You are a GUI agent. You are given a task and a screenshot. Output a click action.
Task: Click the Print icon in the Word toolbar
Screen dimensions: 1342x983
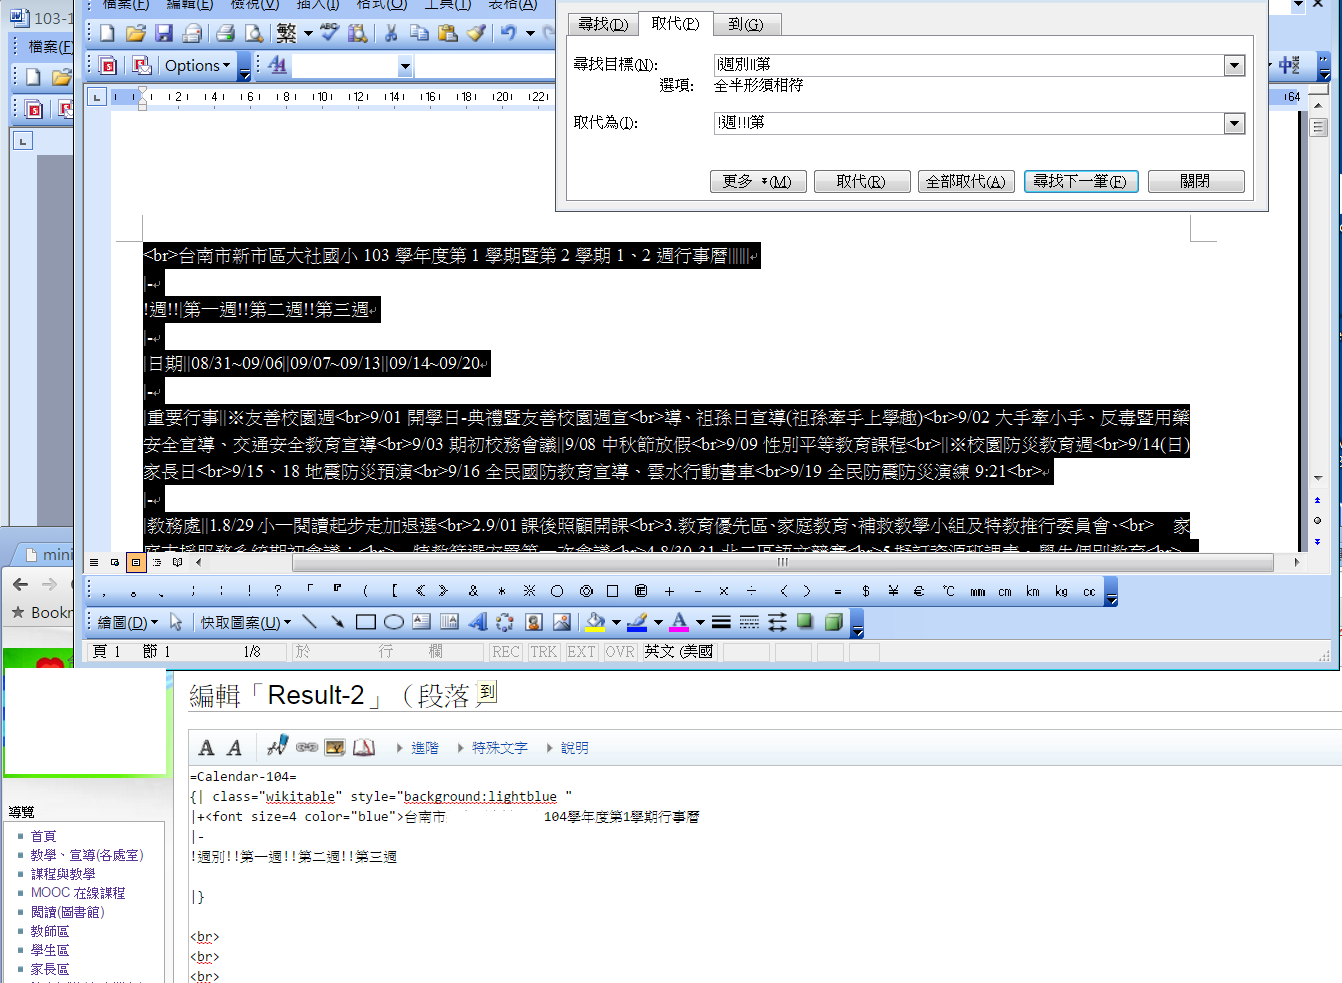click(225, 33)
